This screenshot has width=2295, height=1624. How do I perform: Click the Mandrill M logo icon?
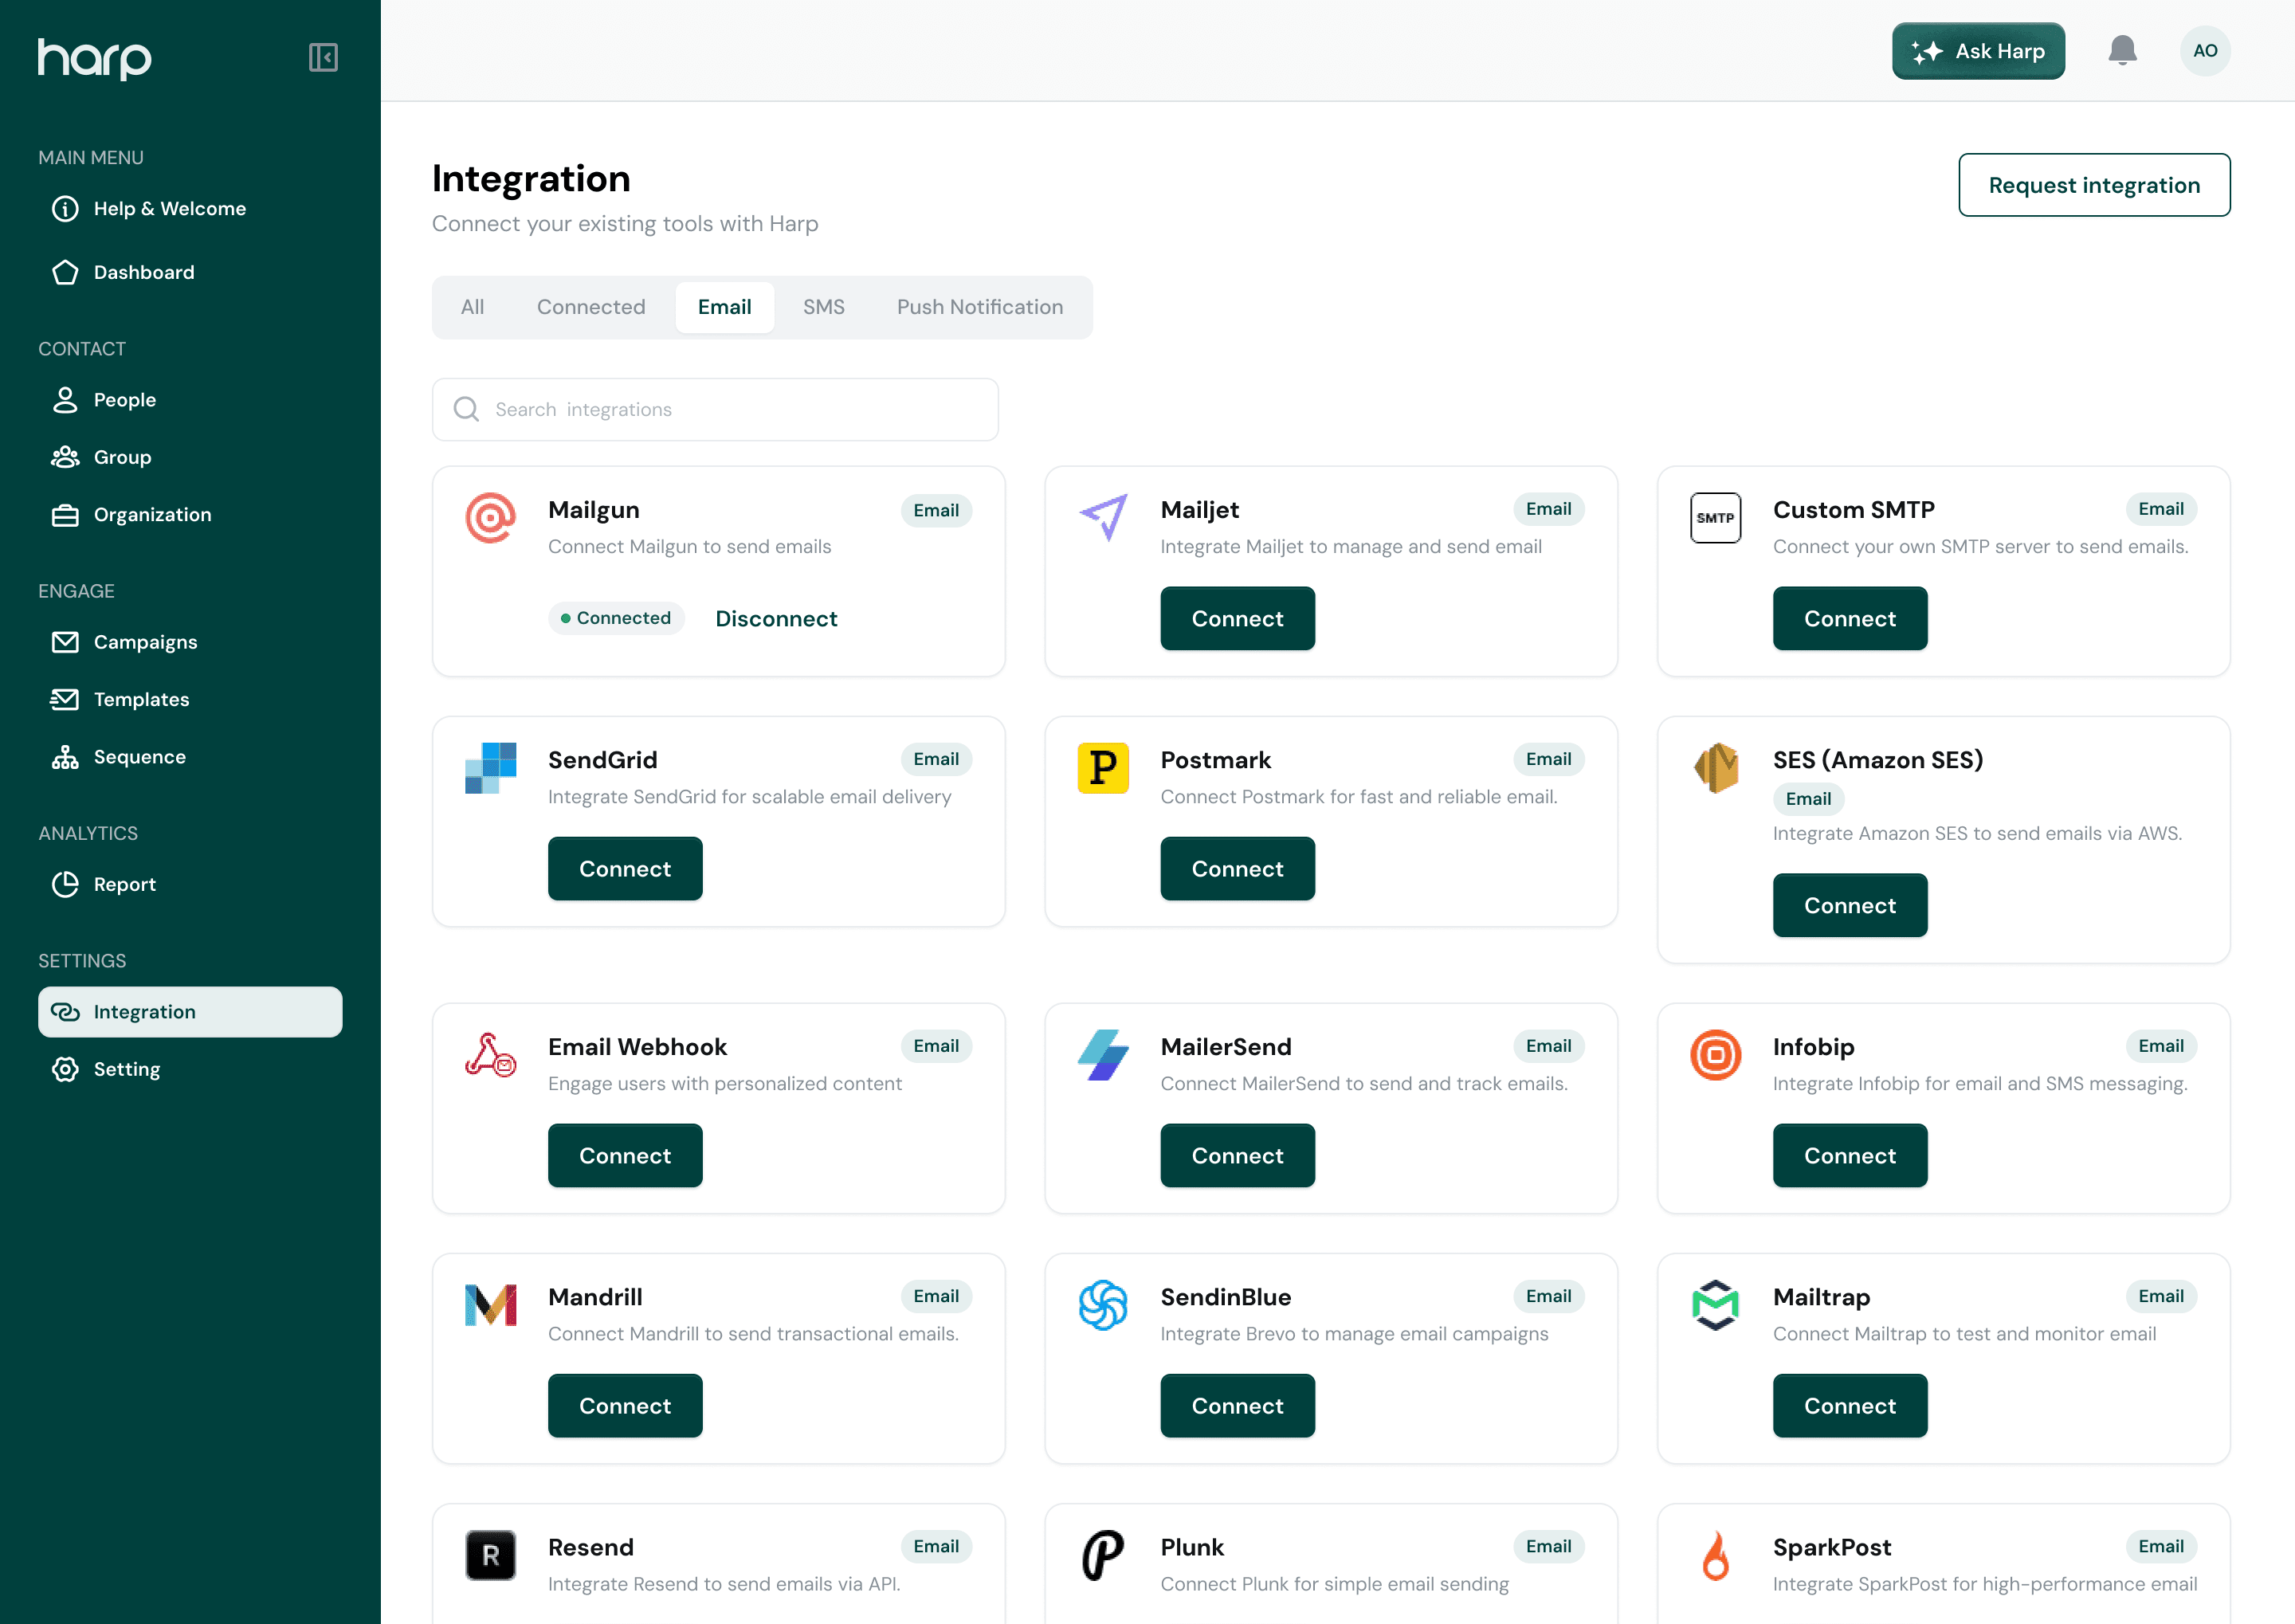[x=490, y=1305]
